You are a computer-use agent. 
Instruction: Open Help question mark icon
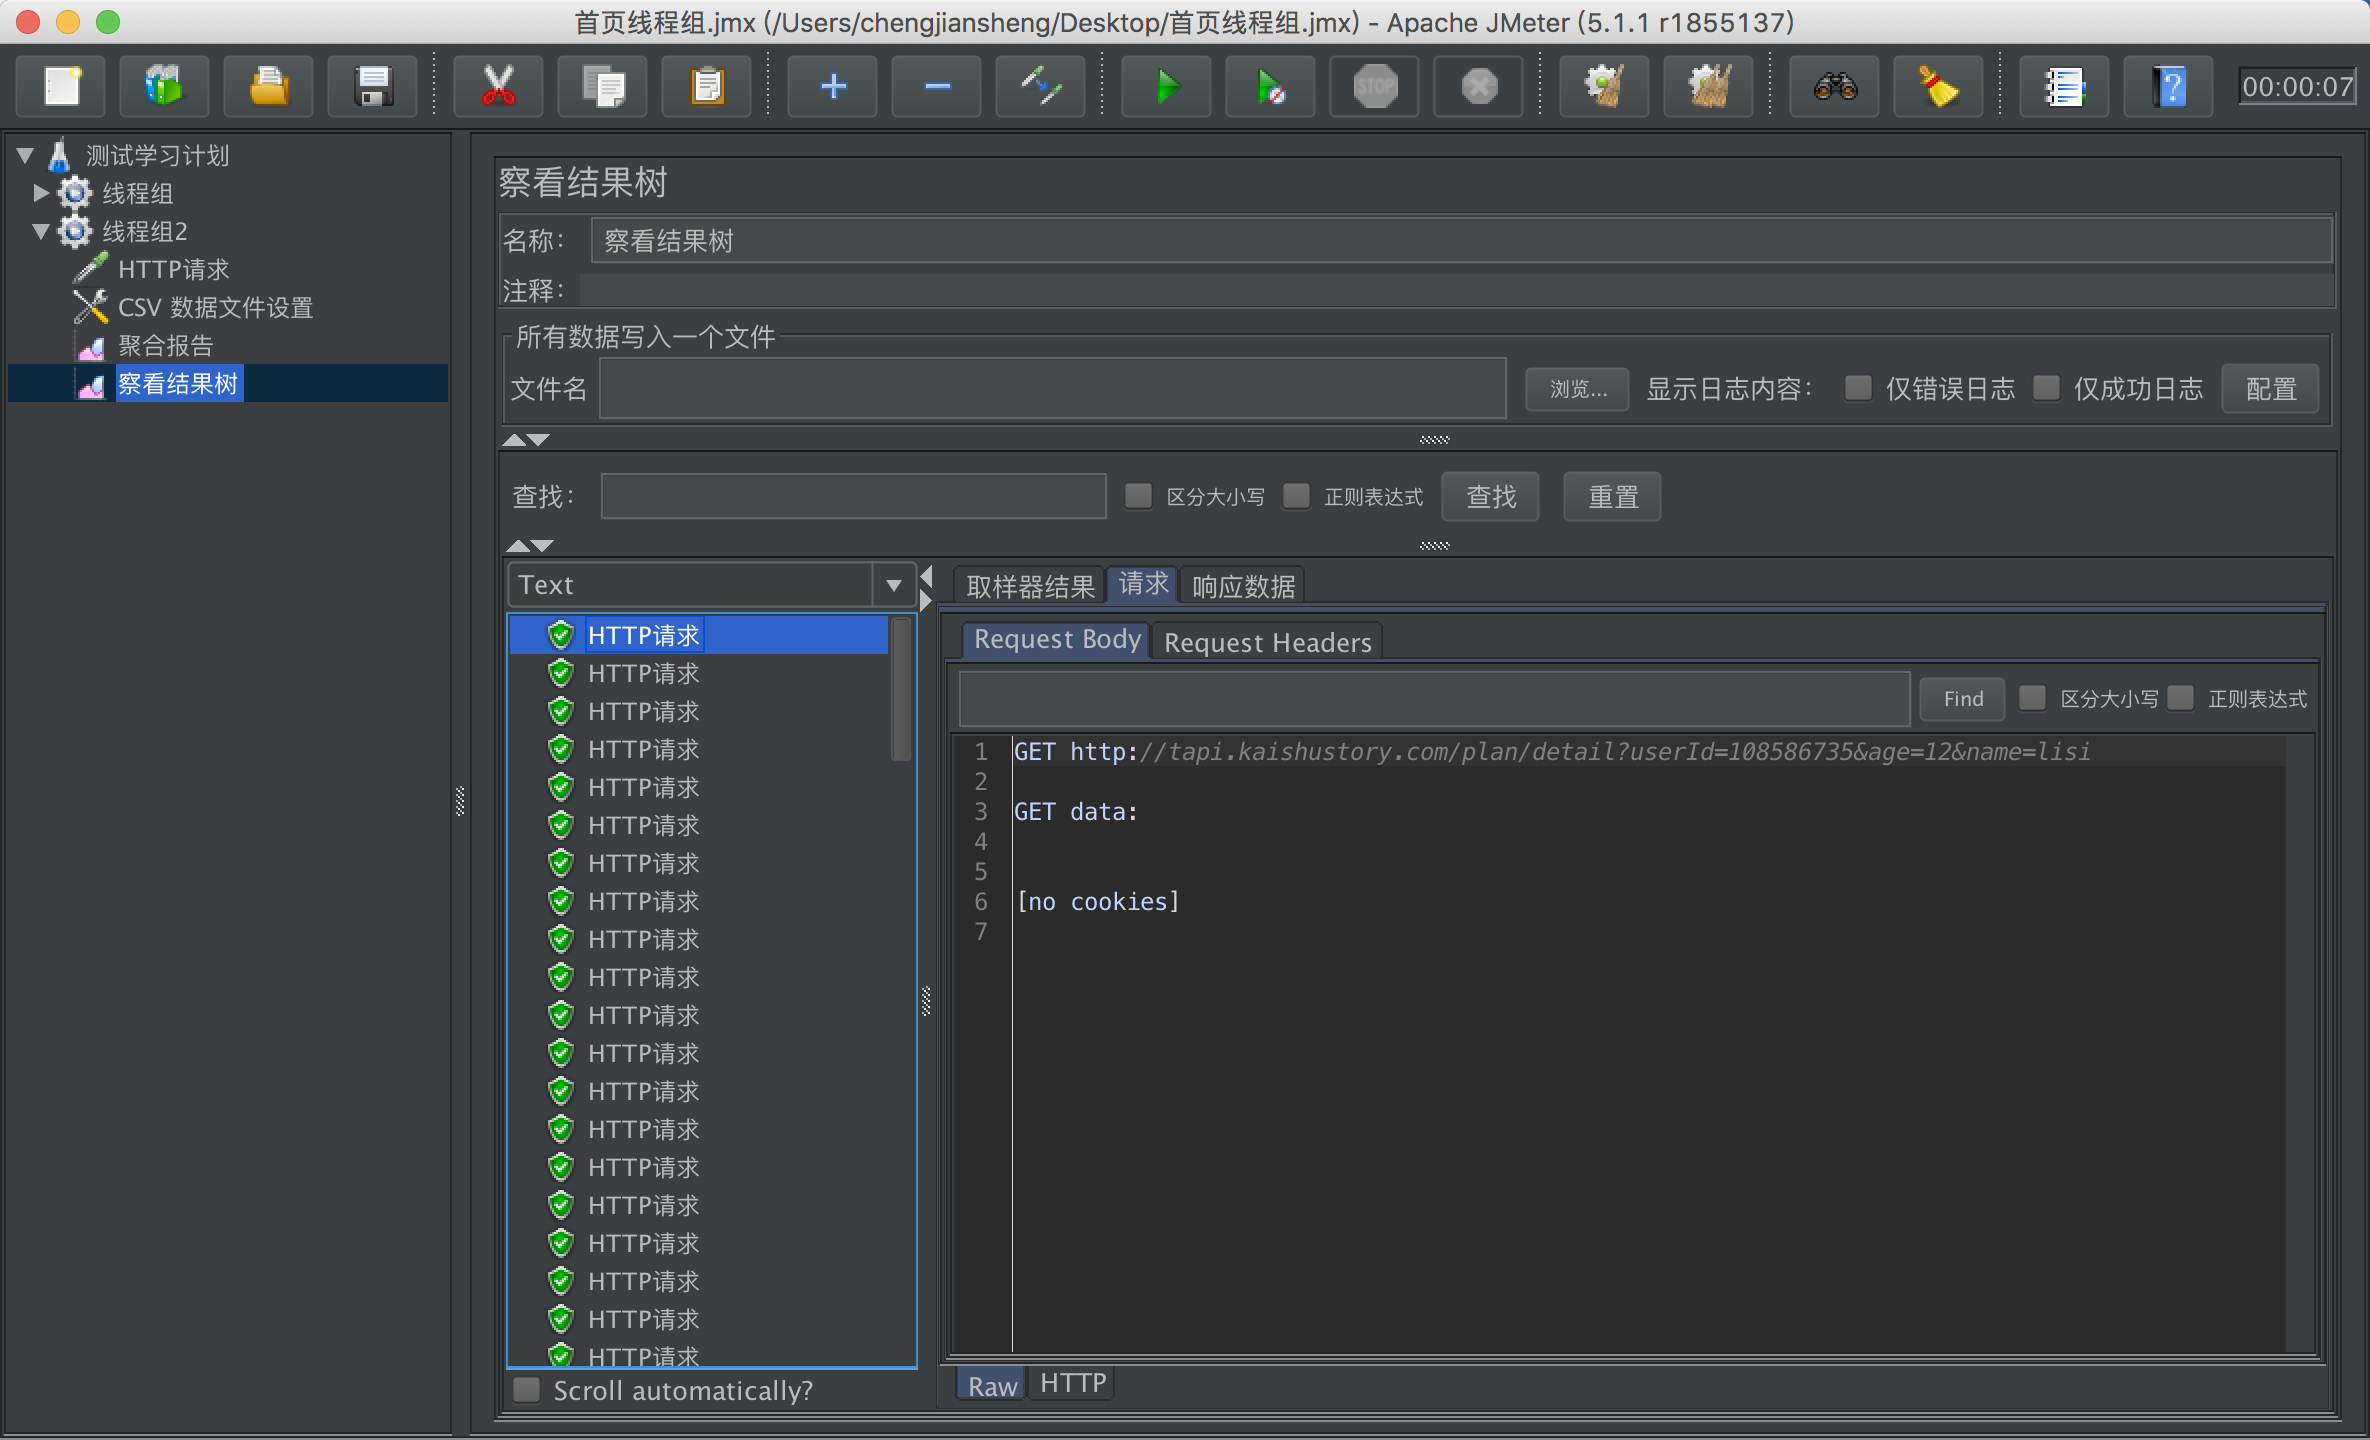click(x=2169, y=87)
